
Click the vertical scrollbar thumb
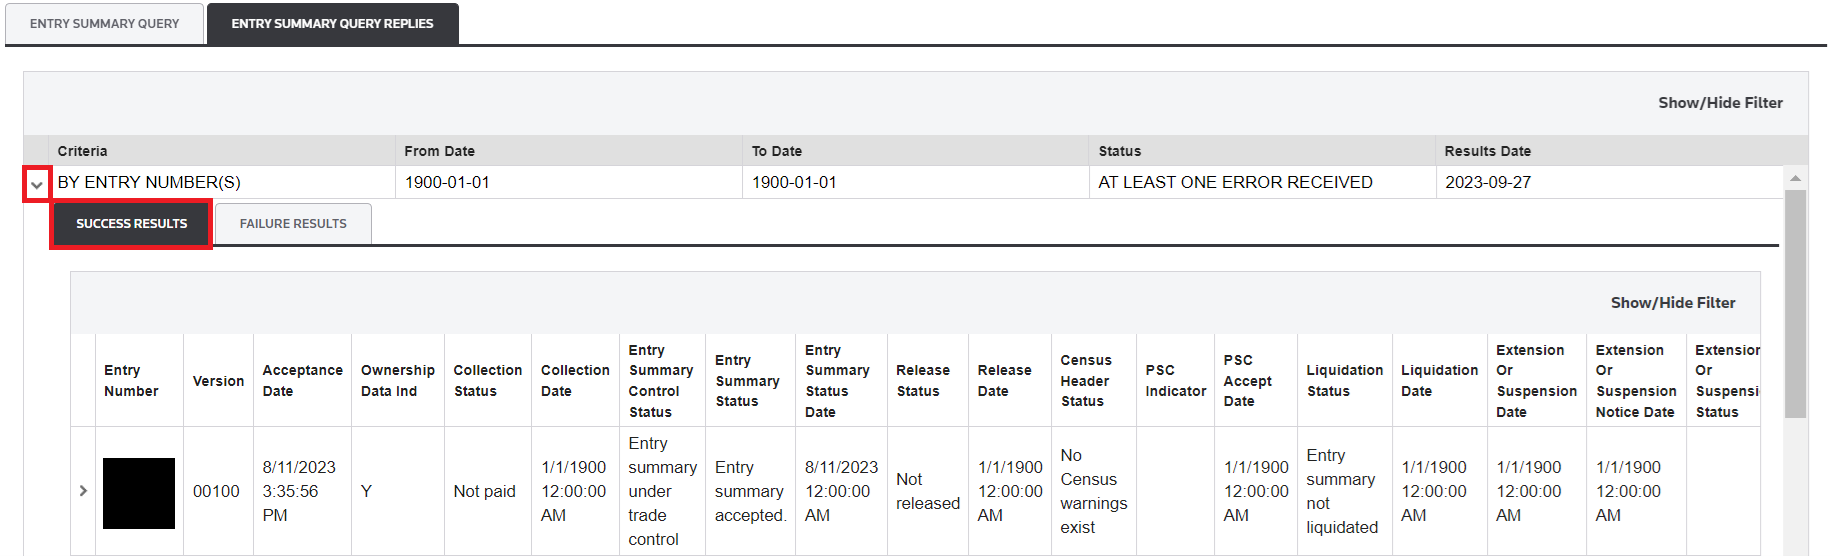1795,300
